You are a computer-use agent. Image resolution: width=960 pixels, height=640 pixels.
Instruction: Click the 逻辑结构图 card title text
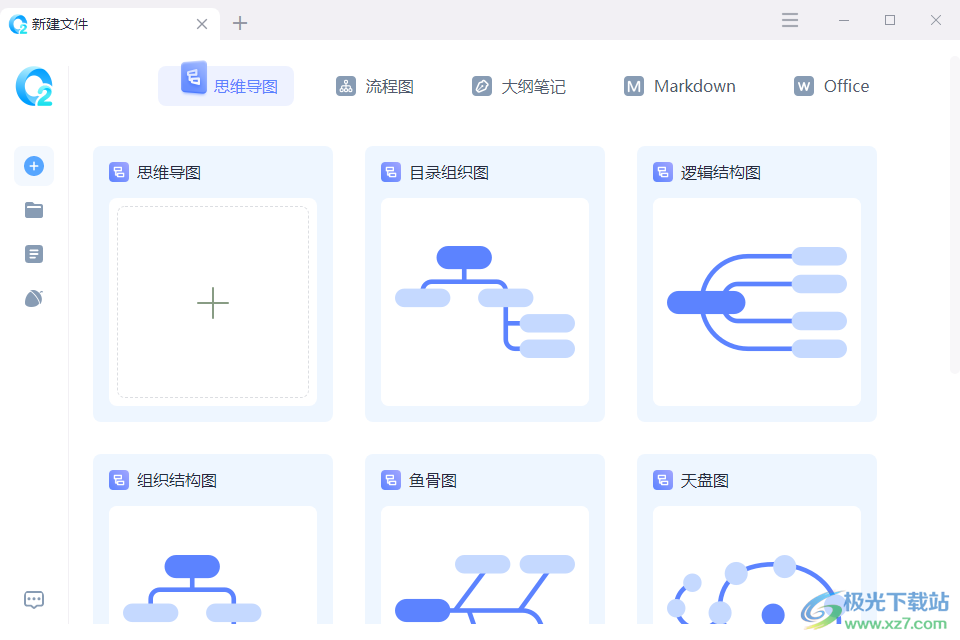coord(721,173)
